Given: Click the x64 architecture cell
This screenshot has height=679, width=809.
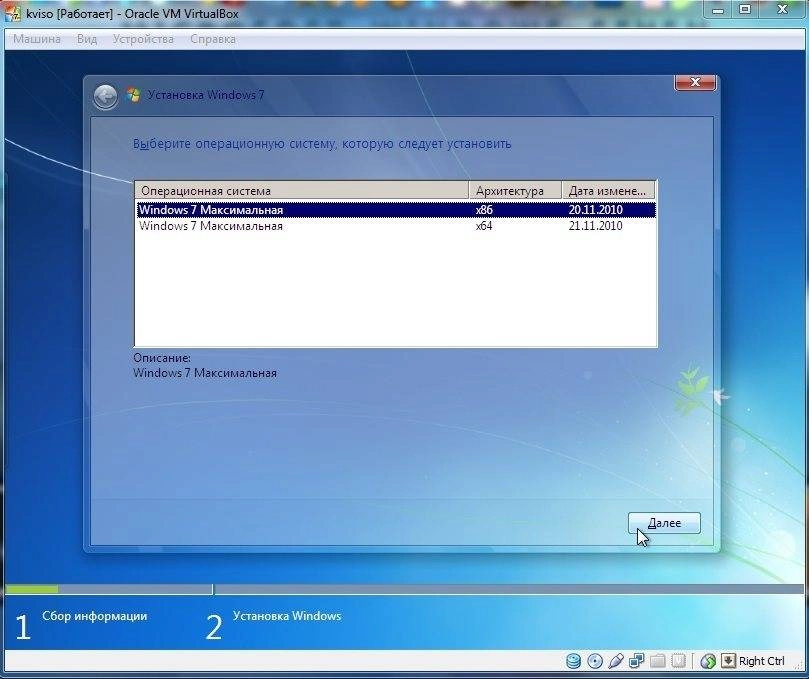Looking at the screenshot, I should click(x=484, y=226).
